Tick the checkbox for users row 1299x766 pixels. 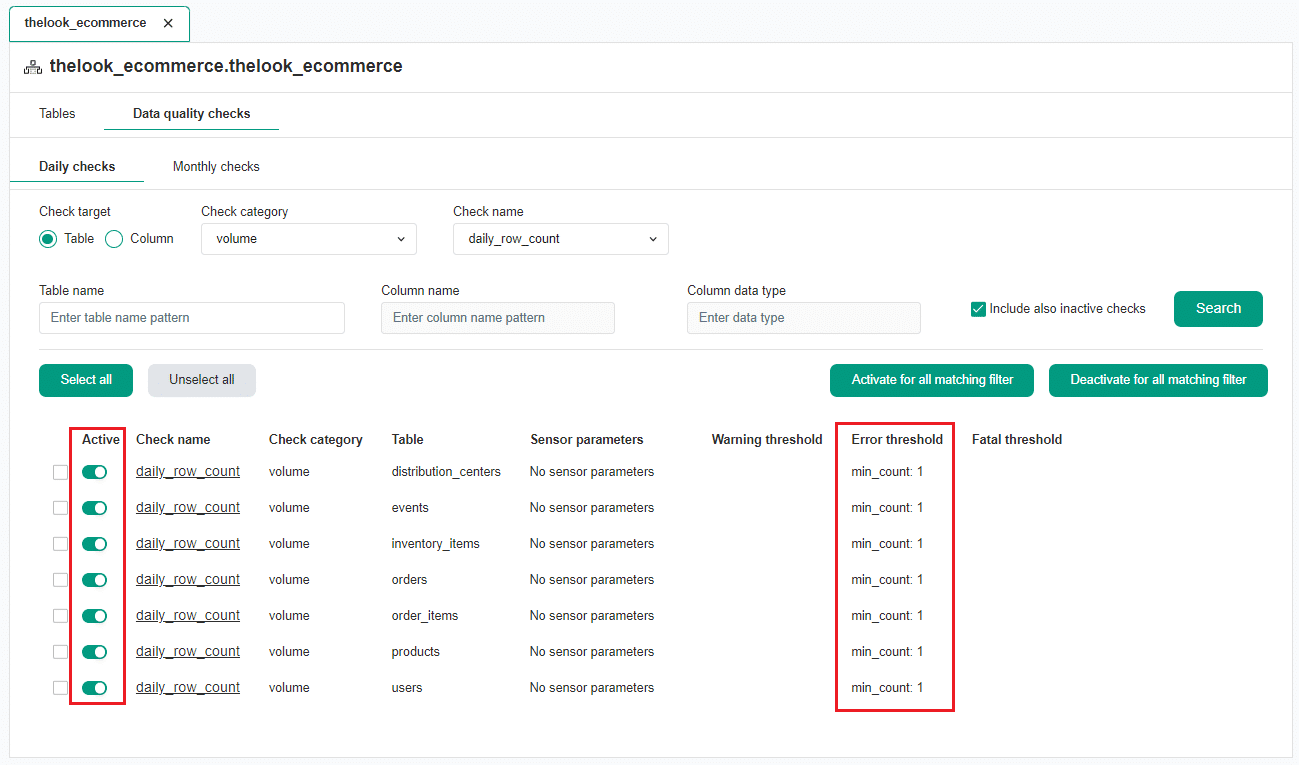click(x=60, y=688)
